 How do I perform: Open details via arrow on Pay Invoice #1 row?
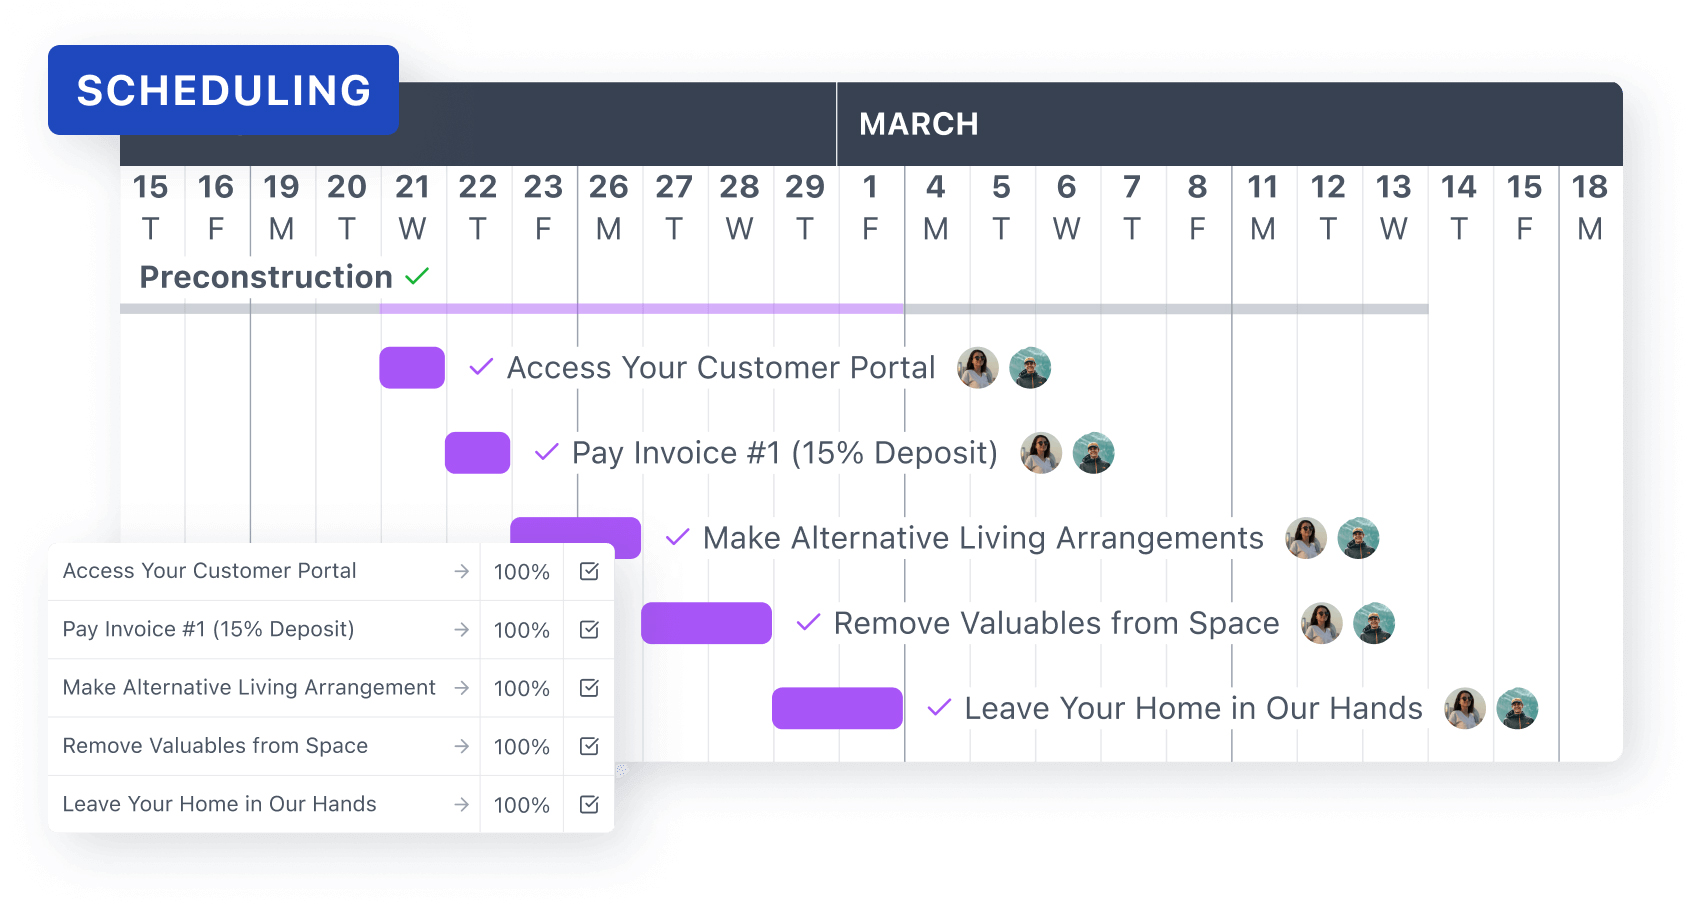pyautogui.click(x=461, y=629)
